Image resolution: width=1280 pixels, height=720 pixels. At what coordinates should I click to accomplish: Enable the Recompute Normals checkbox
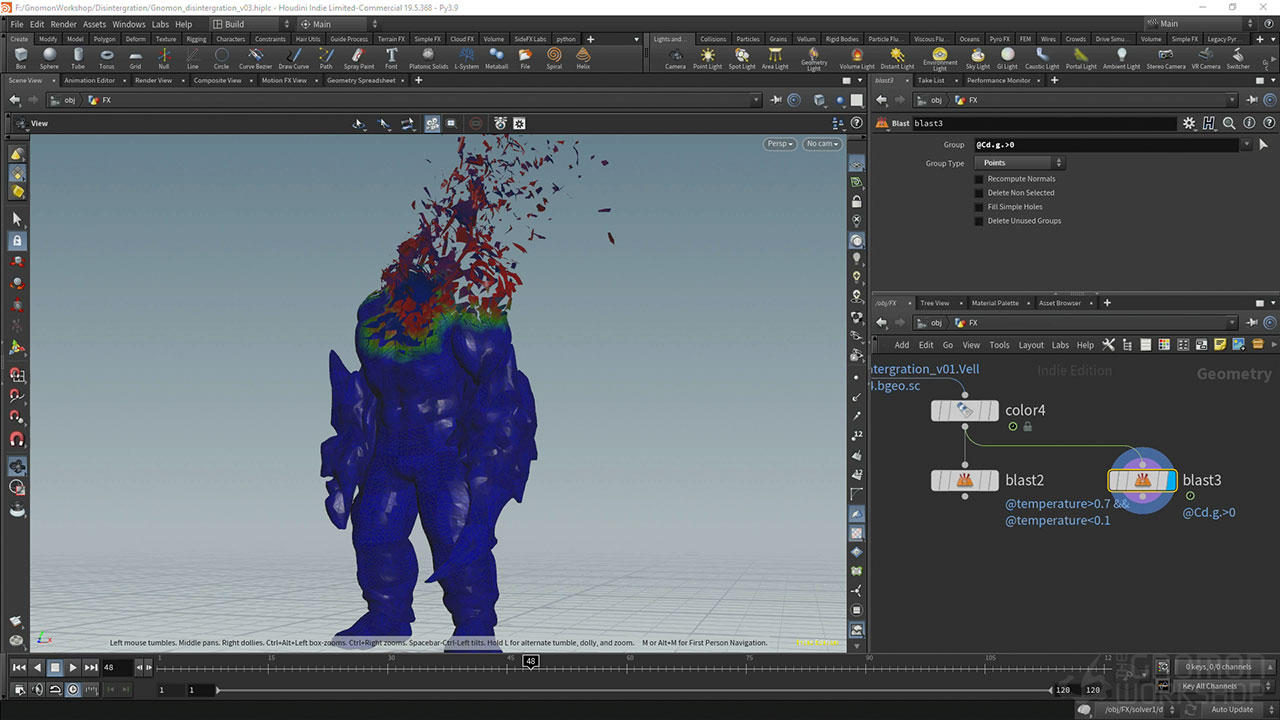(x=979, y=179)
